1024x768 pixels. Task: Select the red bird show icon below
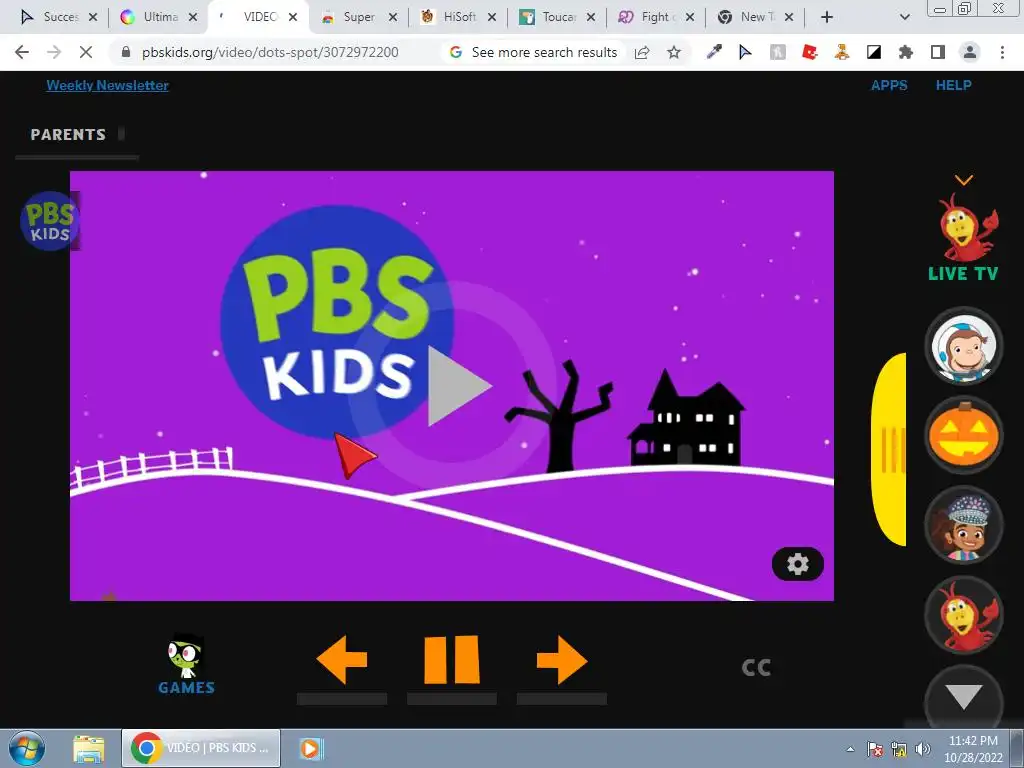pos(964,615)
